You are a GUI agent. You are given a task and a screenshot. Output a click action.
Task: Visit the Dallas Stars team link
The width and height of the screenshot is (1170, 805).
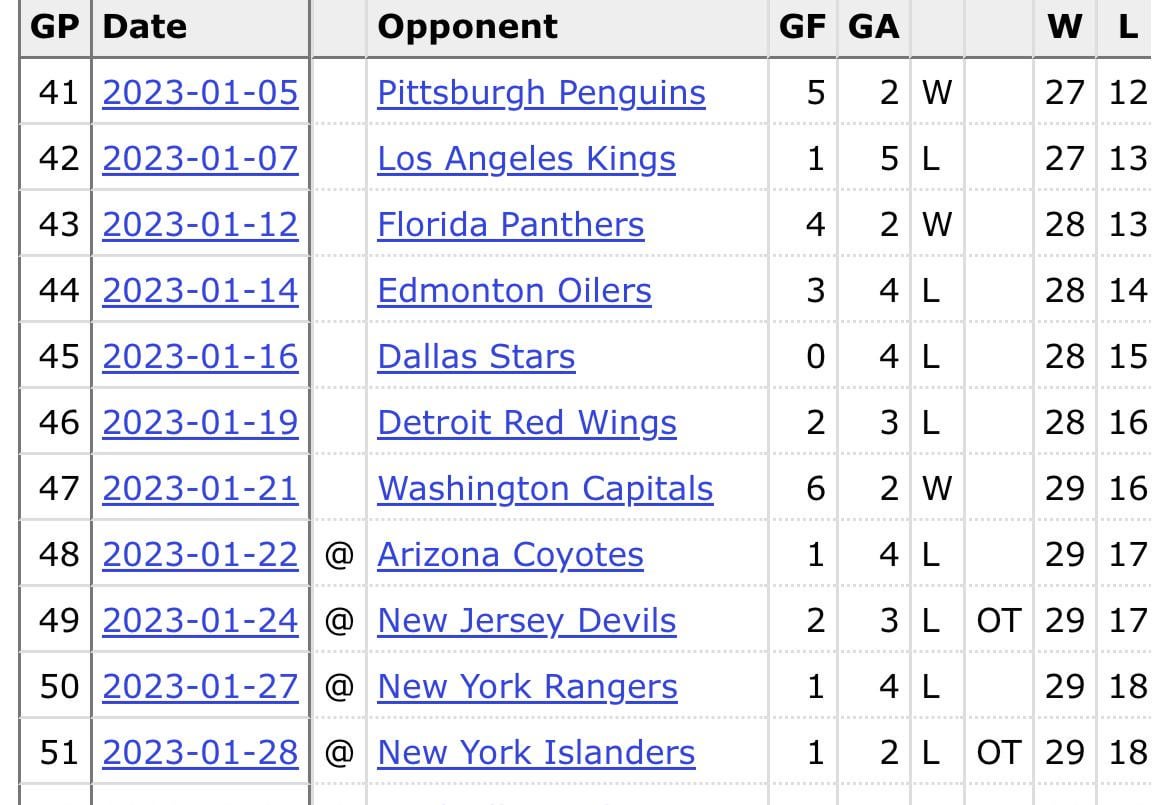476,357
